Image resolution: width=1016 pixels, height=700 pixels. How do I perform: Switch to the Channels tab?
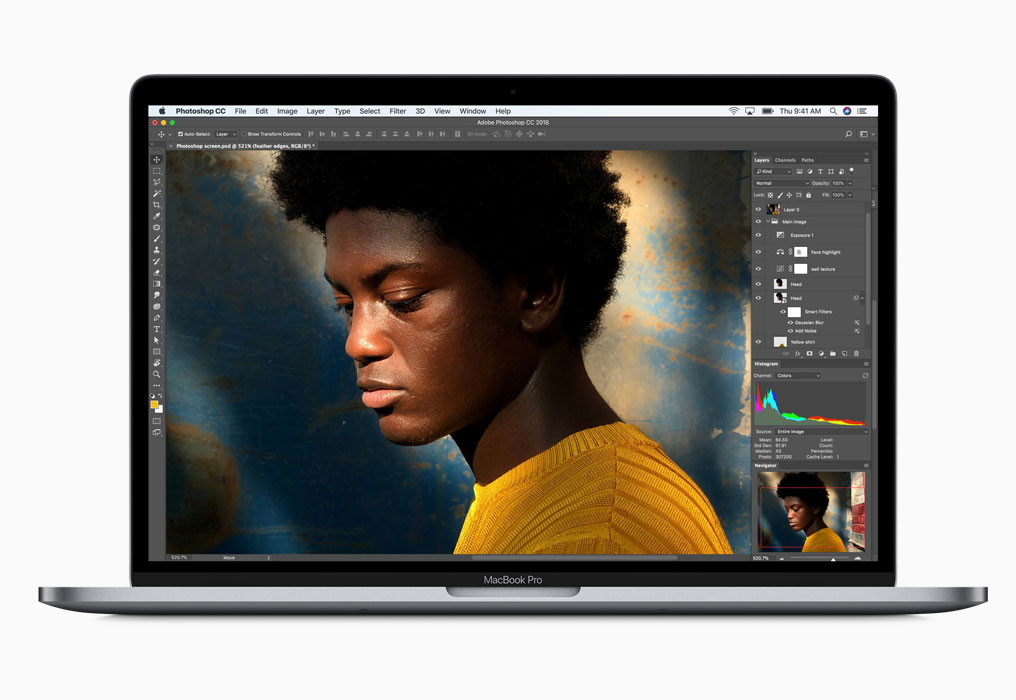pos(785,160)
